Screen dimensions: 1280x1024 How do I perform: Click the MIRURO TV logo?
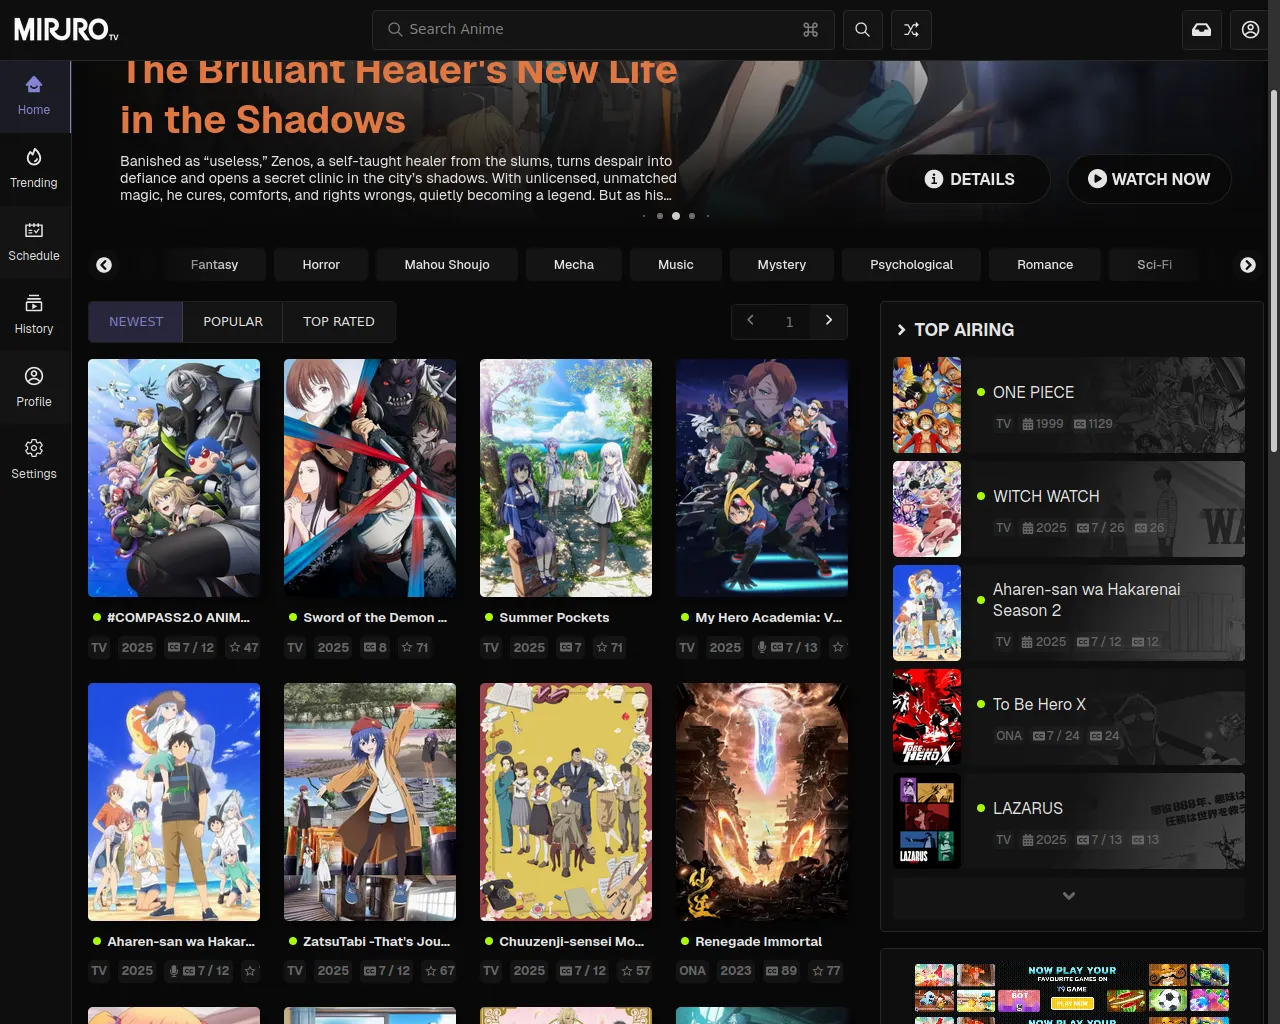tap(67, 30)
